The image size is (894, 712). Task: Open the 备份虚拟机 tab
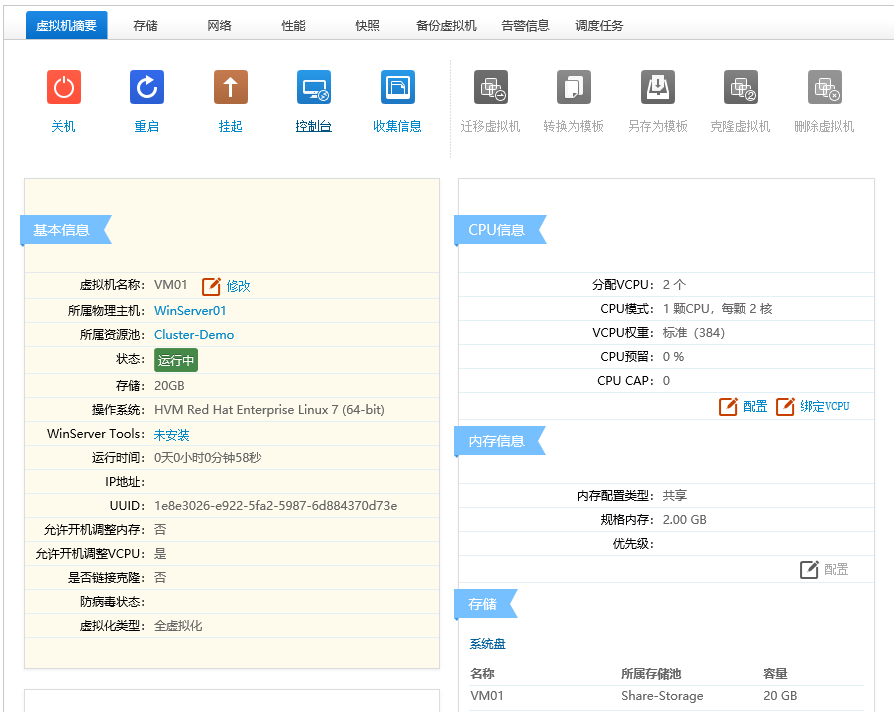[x=446, y=26]
